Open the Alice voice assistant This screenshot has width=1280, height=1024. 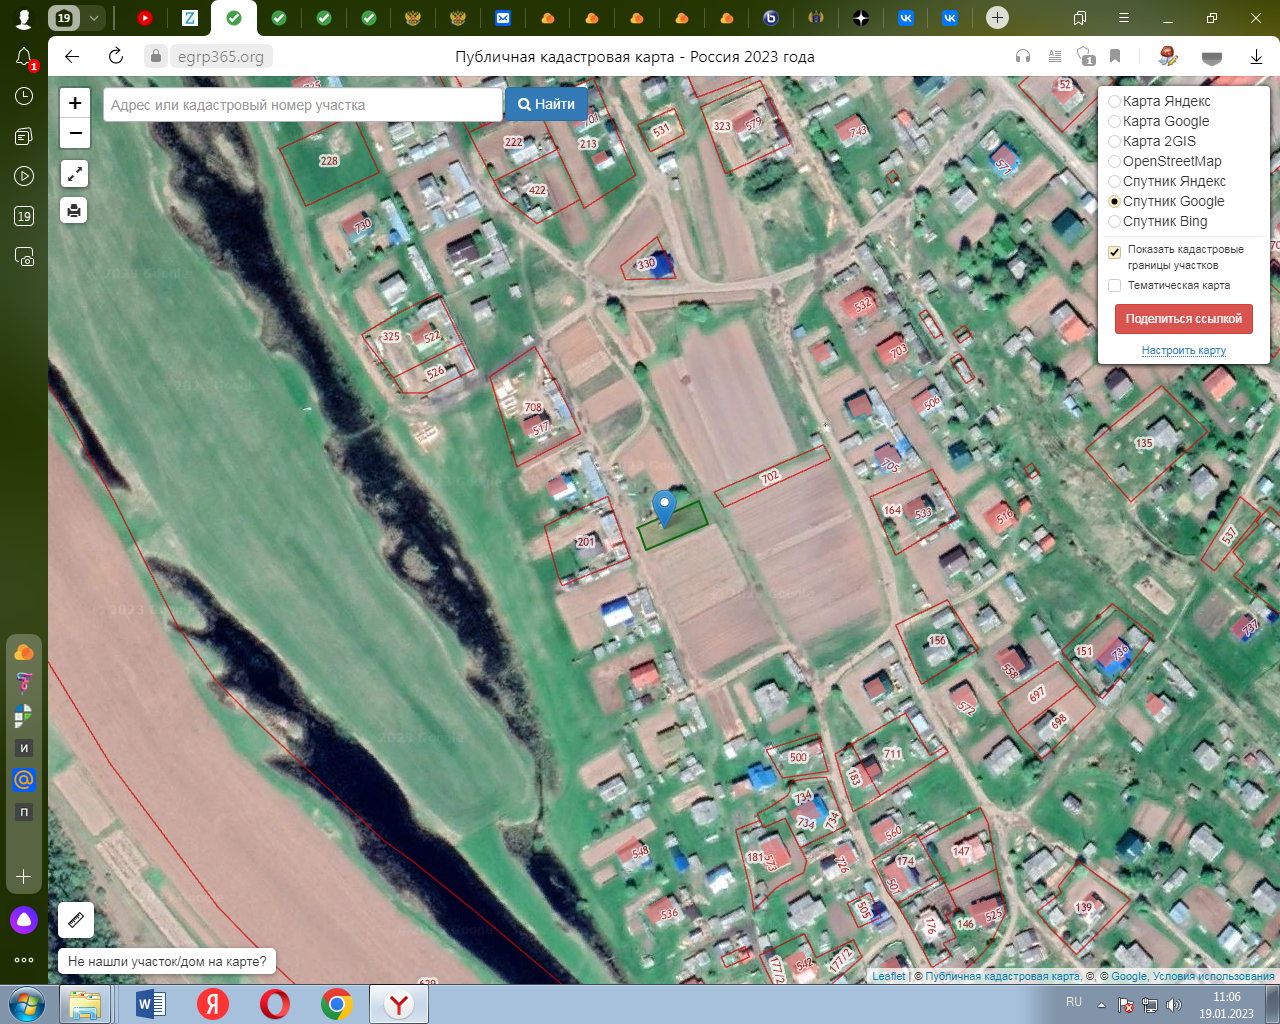24,920
